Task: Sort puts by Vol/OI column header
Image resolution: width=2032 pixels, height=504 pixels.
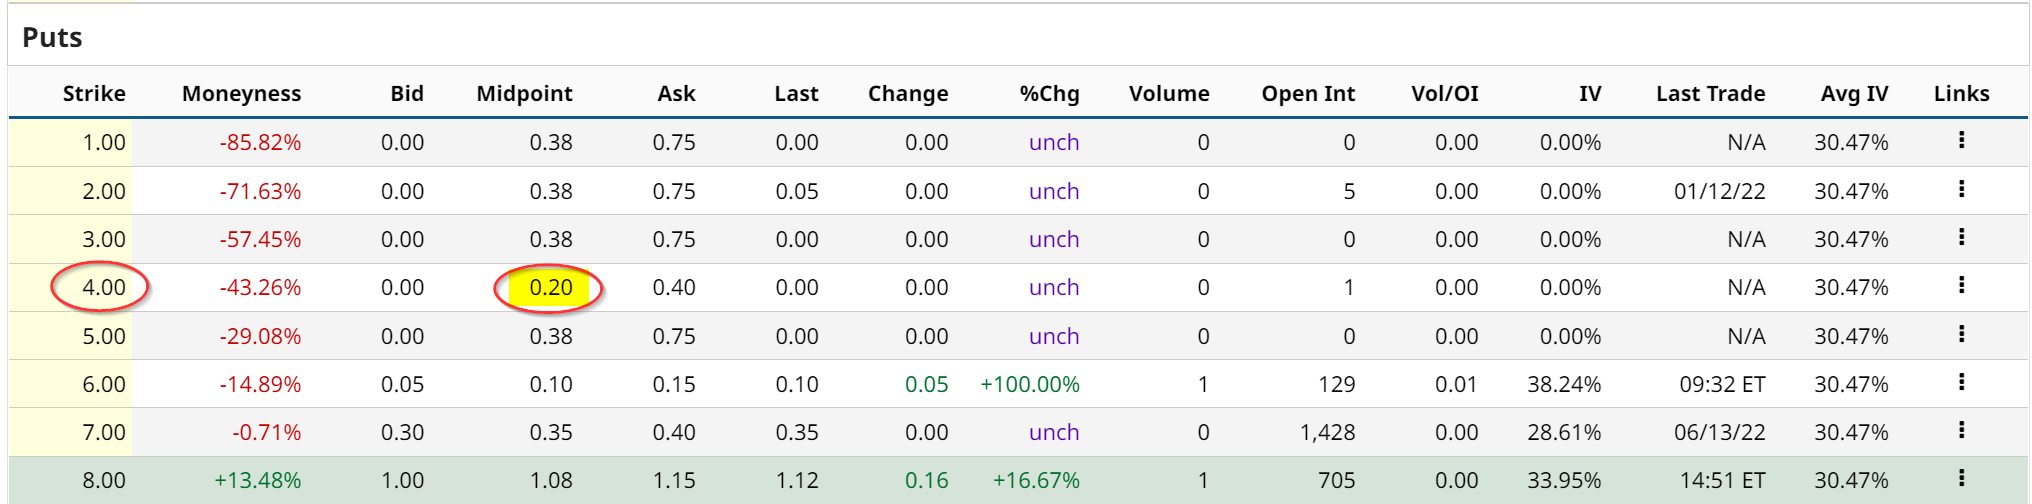Action: click(1444, 94)
